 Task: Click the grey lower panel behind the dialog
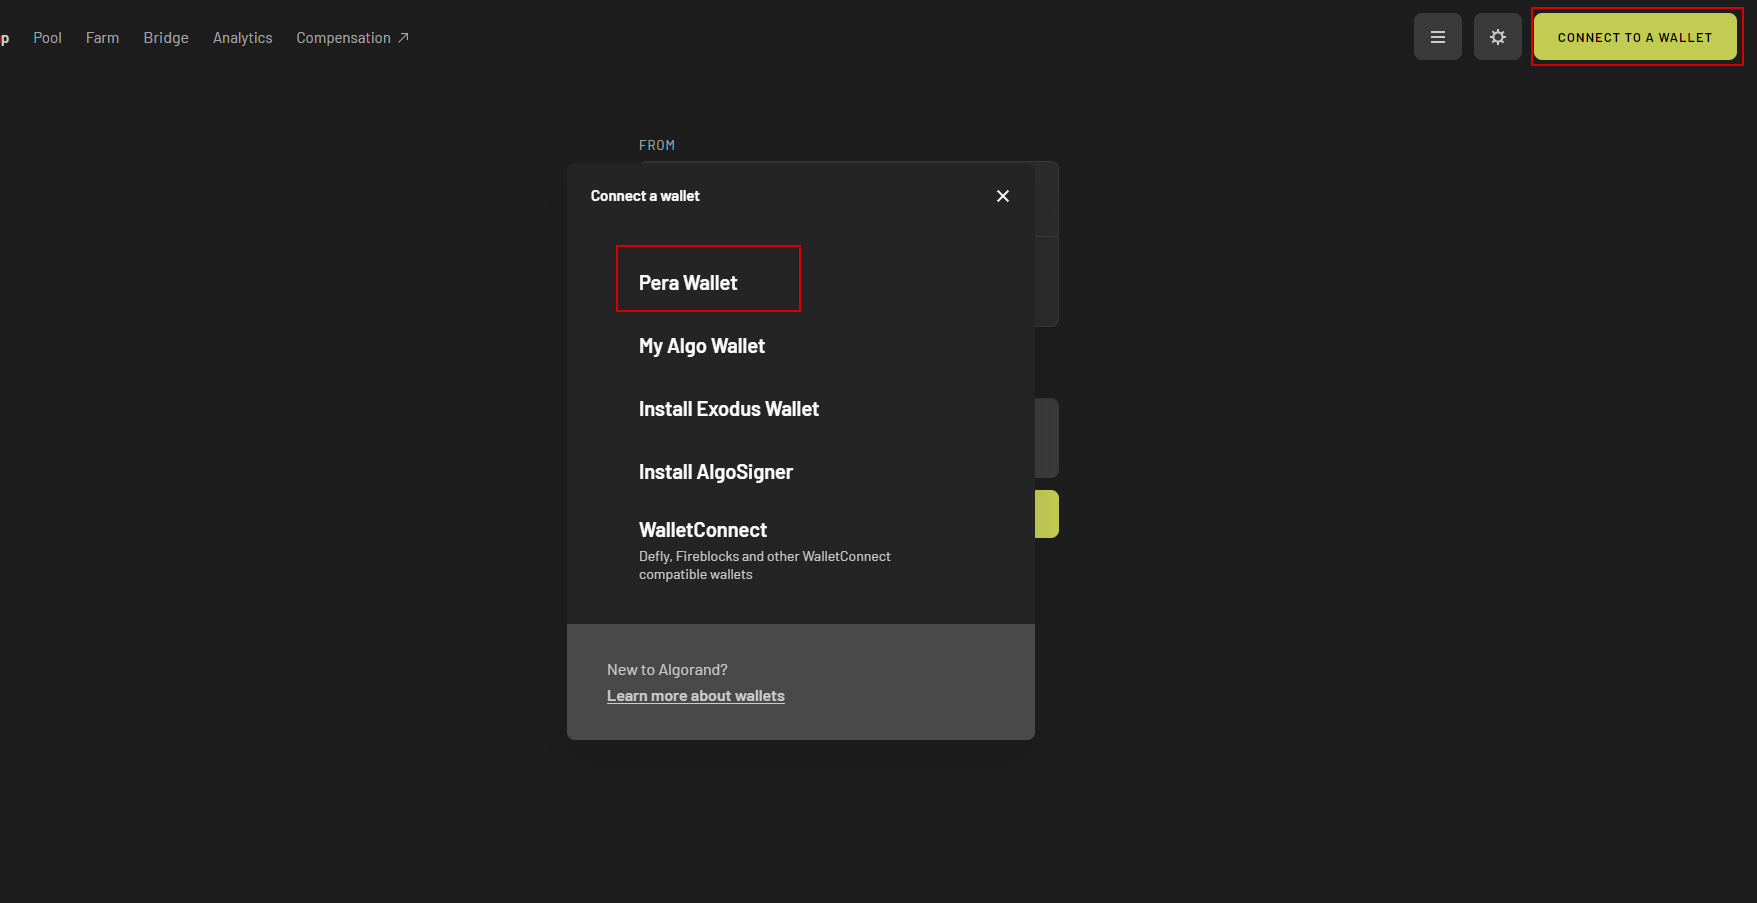1047,438
